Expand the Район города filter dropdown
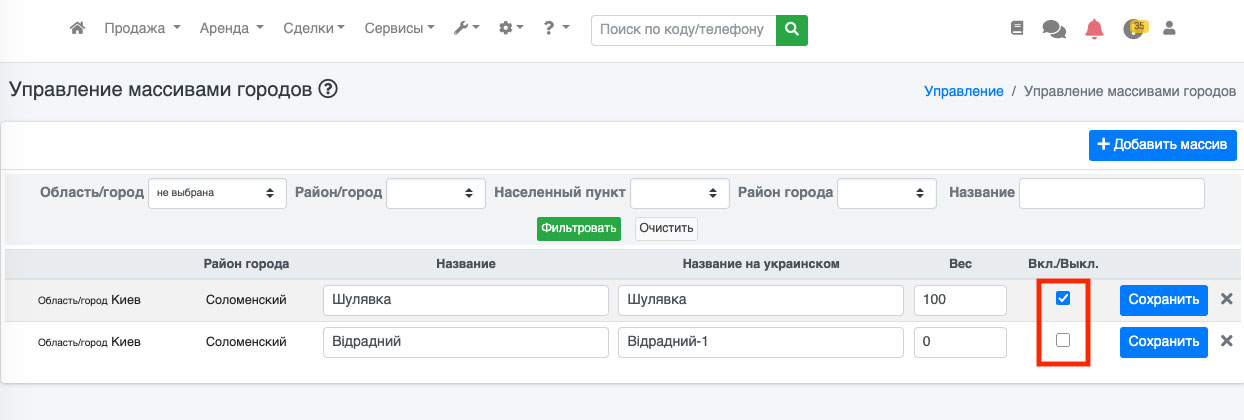The height and width of the screenshot is (420, 1244). [886, 193]
